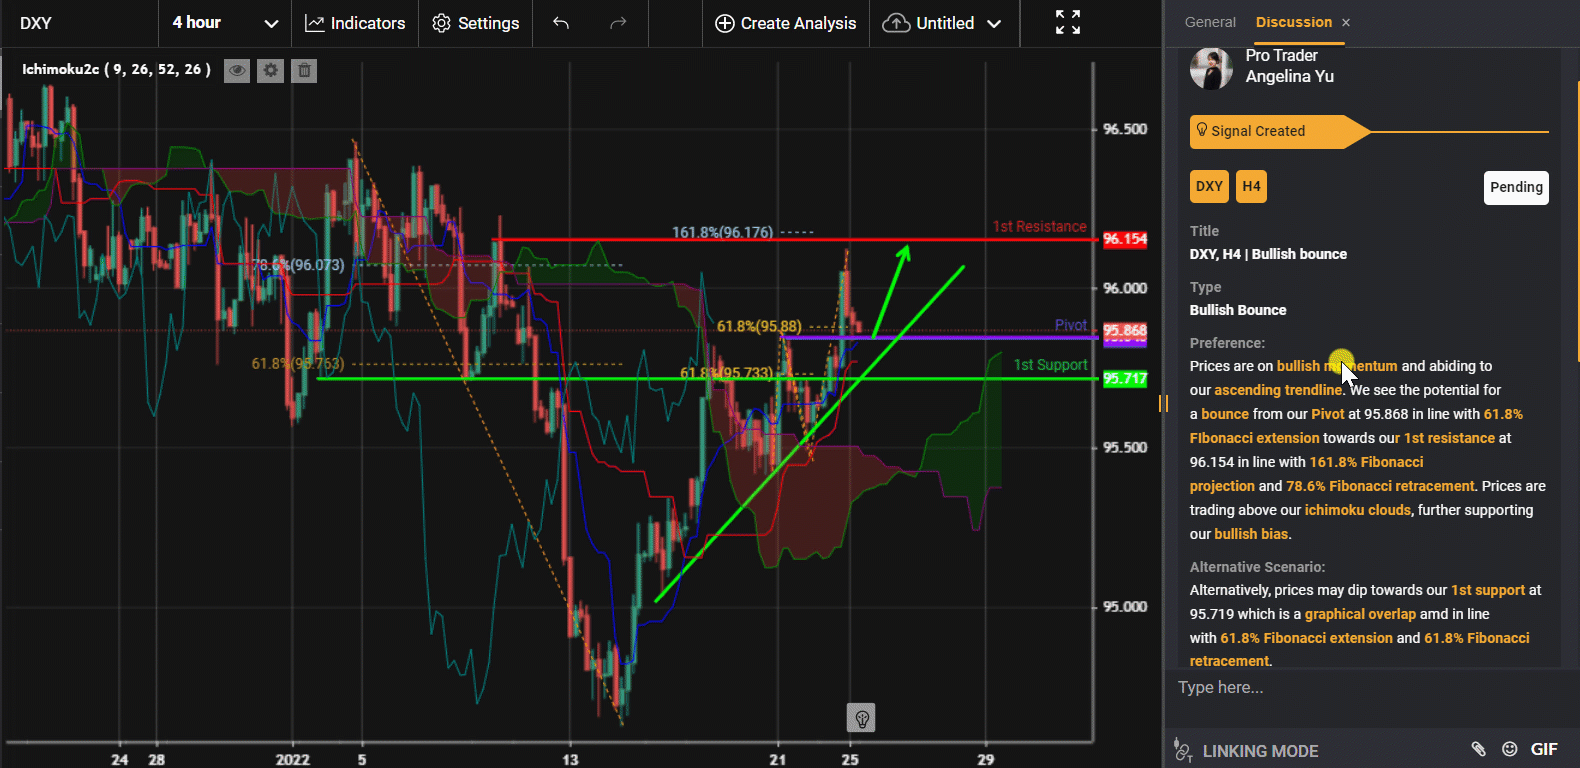Click the Signal Created banner
The height and width of the screenshot is (768, 1580).
click(x=1280, y=131)
